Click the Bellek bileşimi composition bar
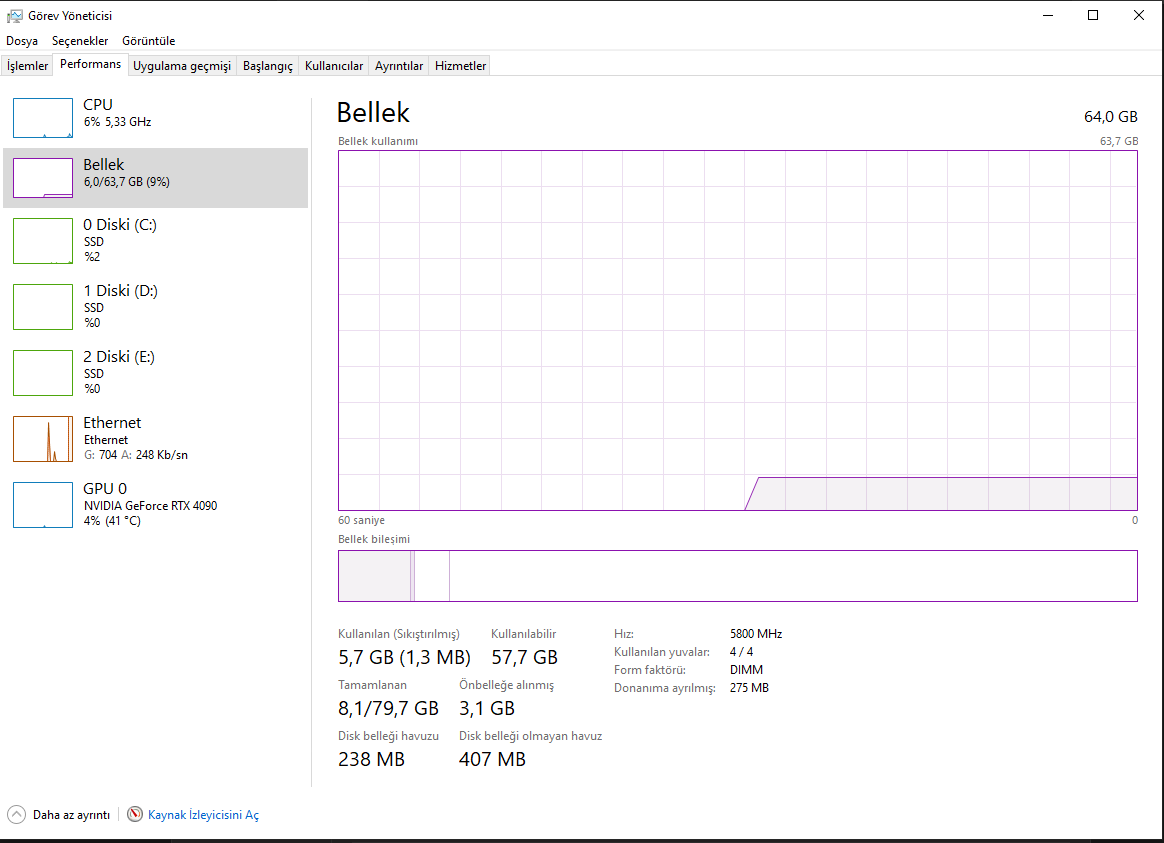Image resolution: width=1164 pixels, height=843 pixels. [737, 576]
